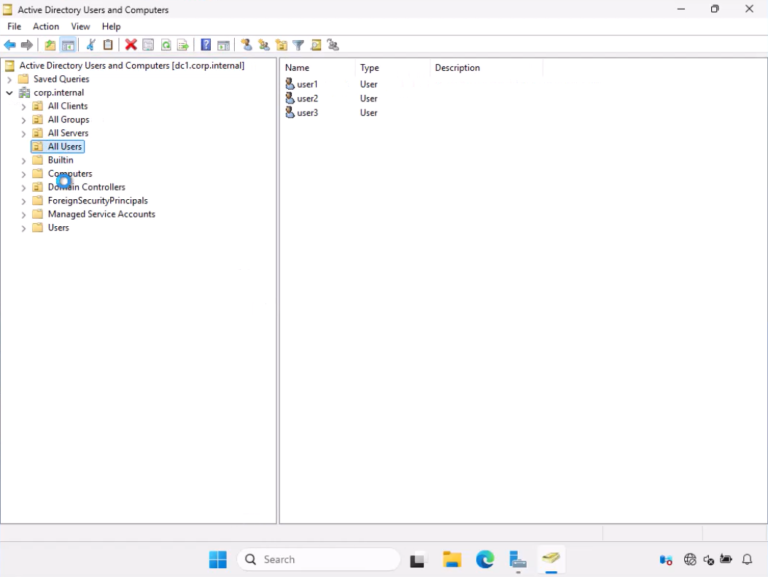This screenshot has width=768, height=577.
Task: Select the corp.internal domain
Action: (x=59, y=93)
